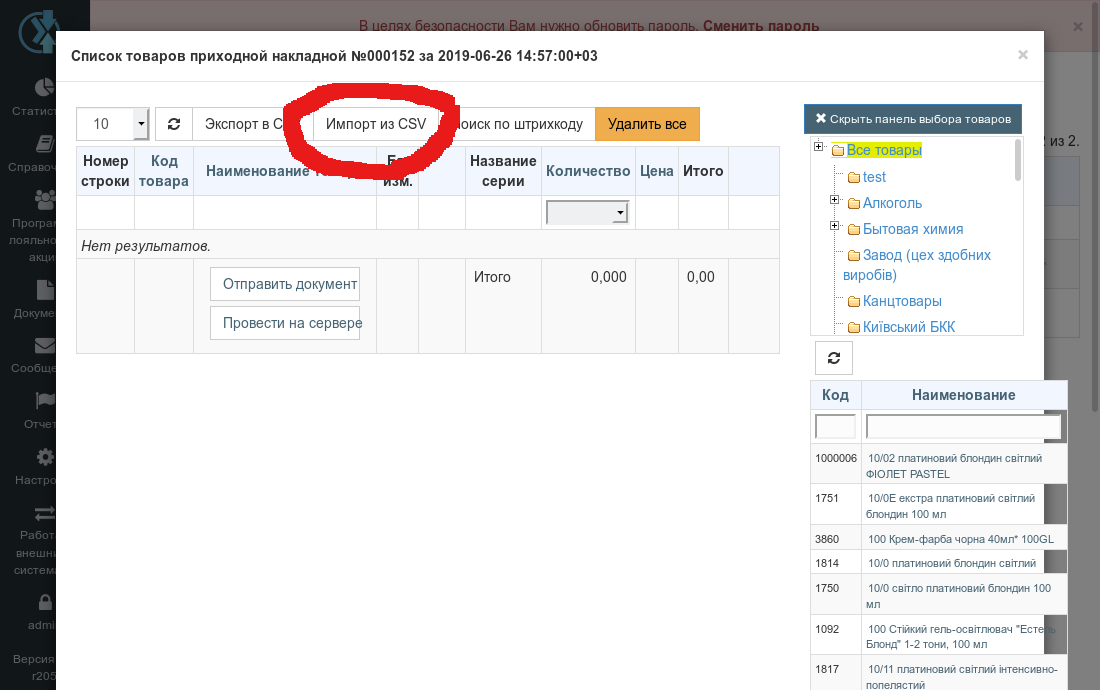Viewport: 1100px width, 690px height.
Task: Open Statistics via the pie chart sidebar icon
Action: (x=44, y=87)
